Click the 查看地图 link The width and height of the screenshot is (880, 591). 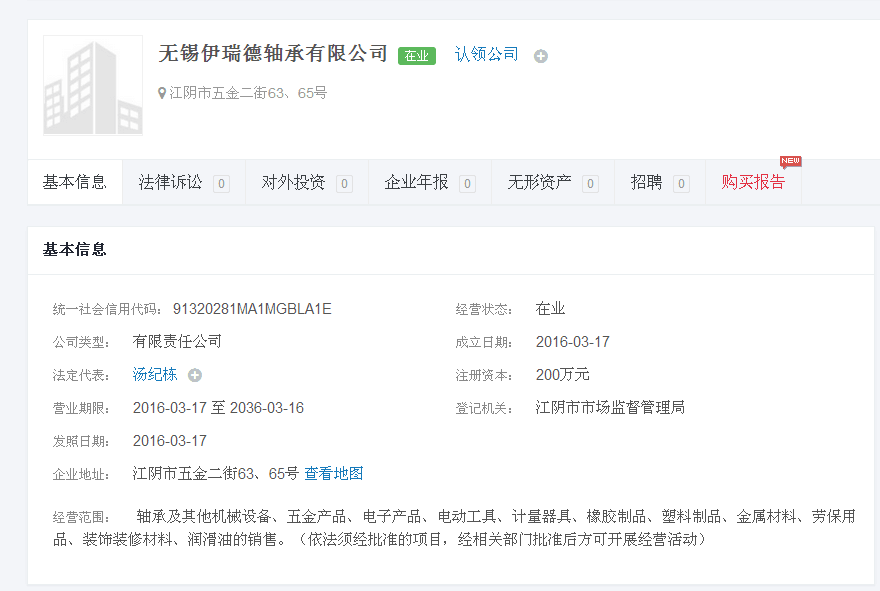pos(334,473)
